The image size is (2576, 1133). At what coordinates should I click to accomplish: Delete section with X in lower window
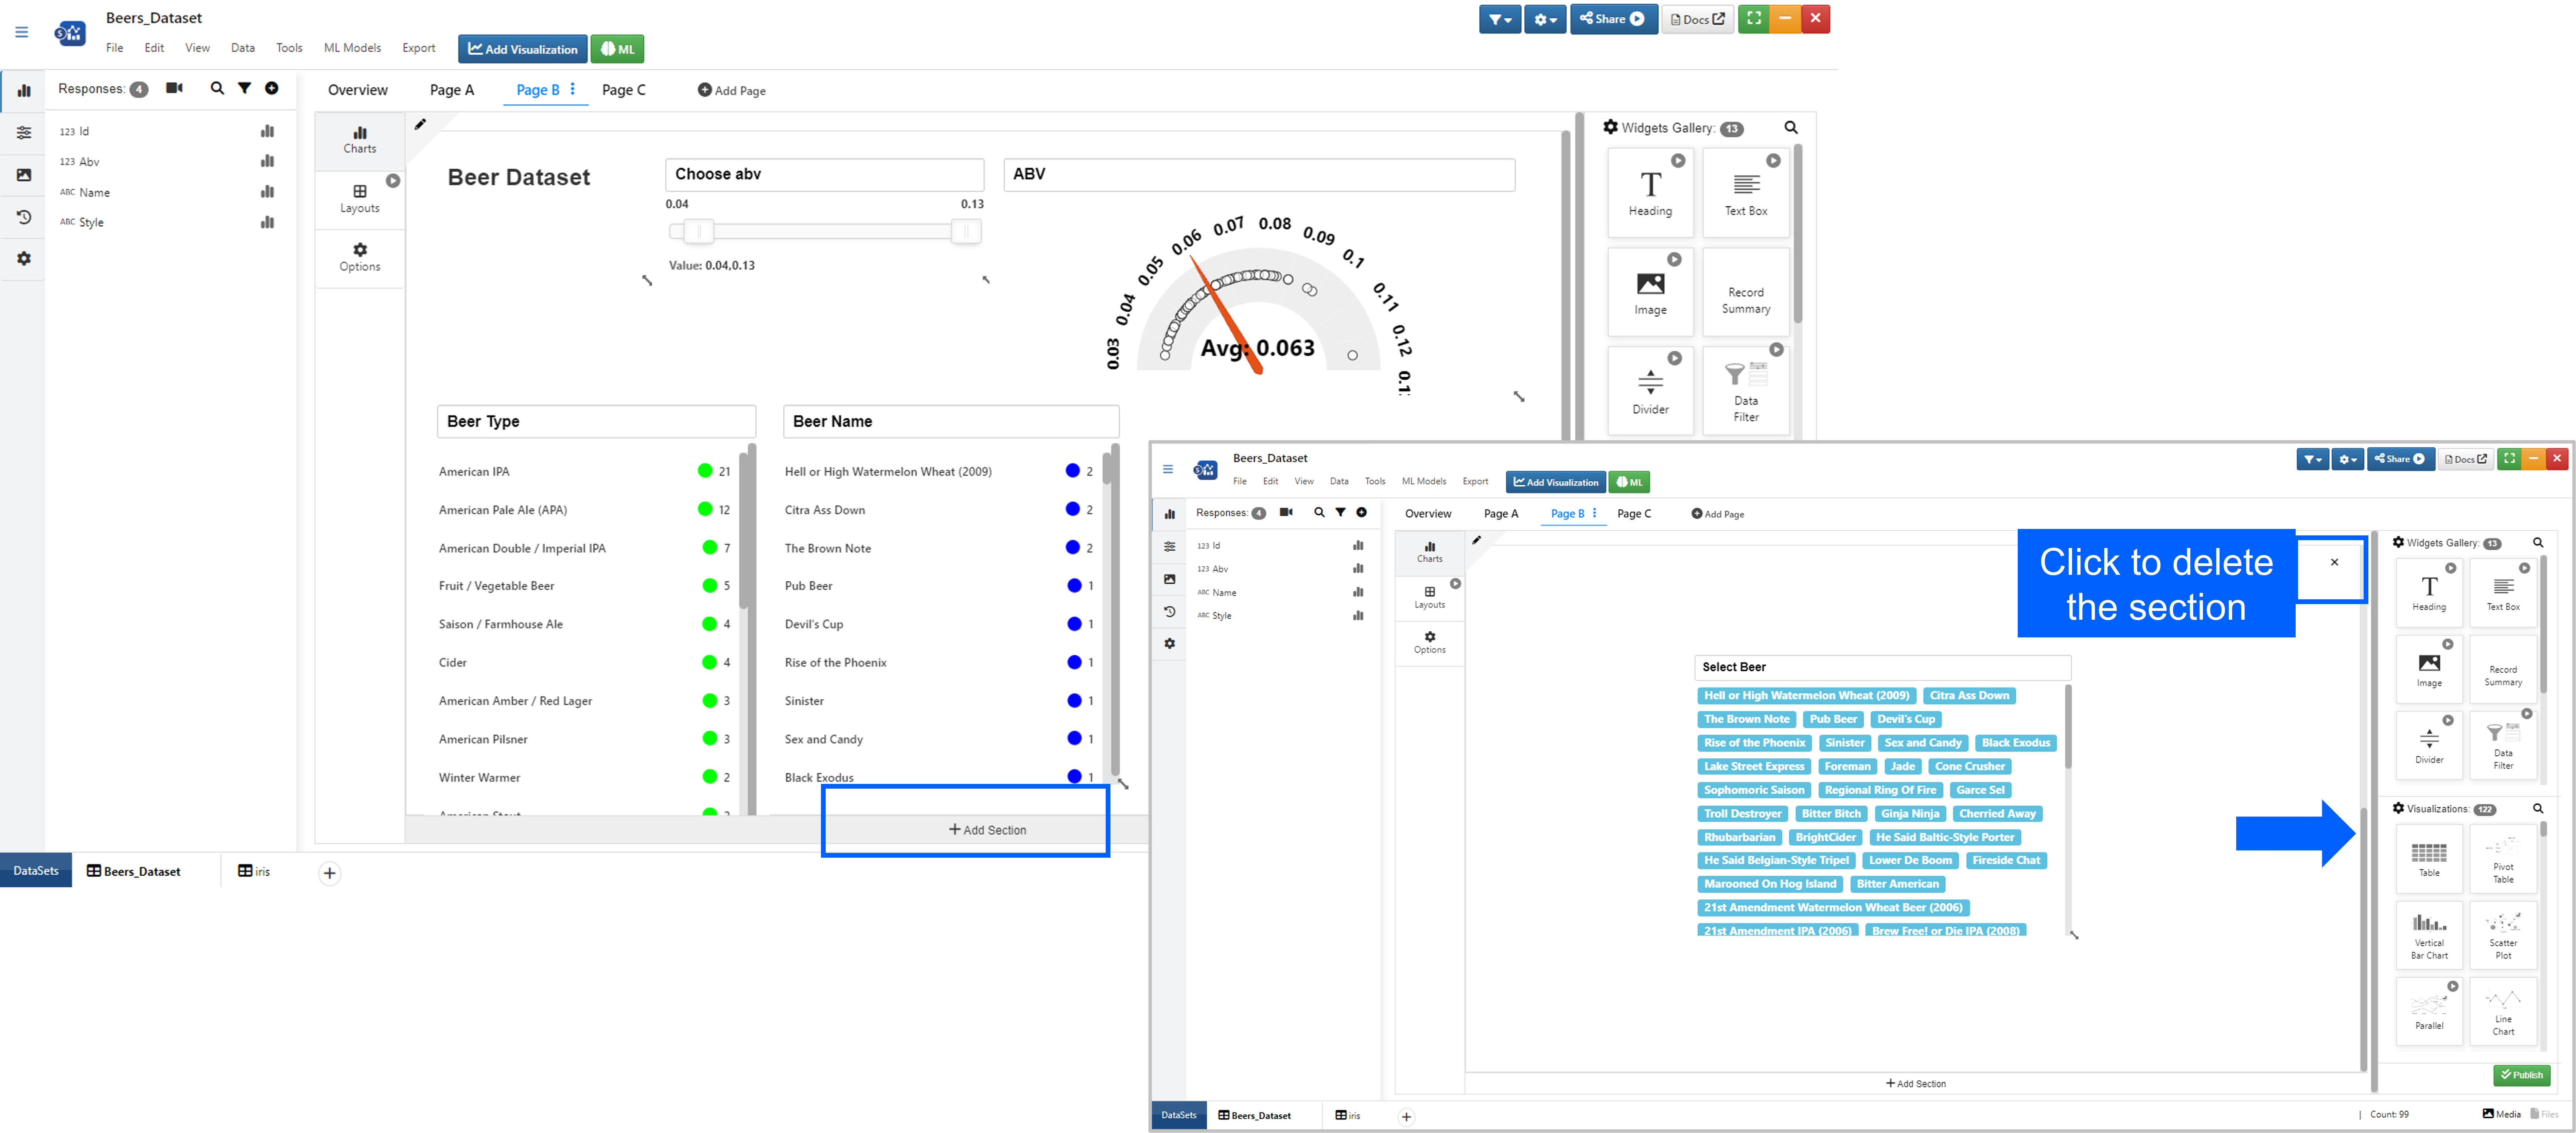(2334, 562)
